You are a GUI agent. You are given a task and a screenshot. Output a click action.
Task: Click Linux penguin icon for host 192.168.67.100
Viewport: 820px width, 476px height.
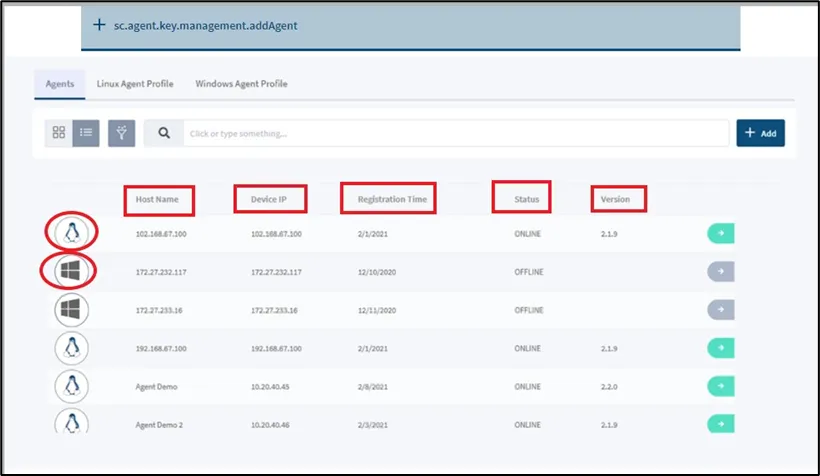pyautogui.click(x=72, y=348)
